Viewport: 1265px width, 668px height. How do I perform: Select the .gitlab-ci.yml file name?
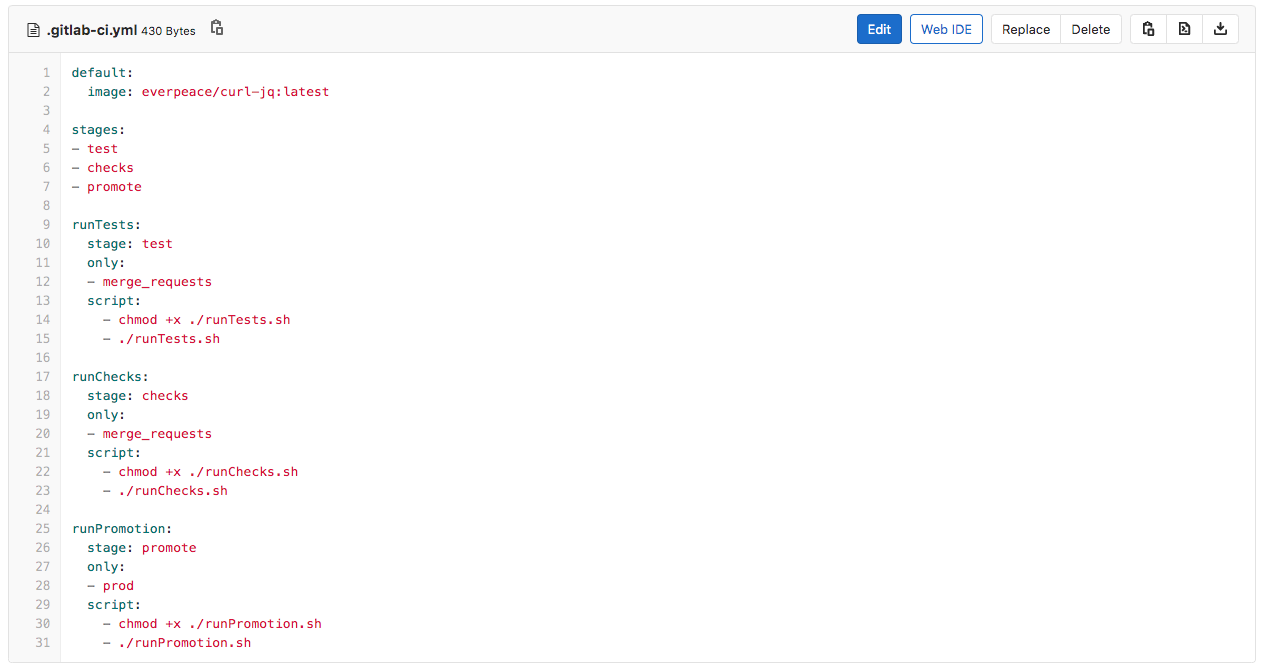(92, 30)
